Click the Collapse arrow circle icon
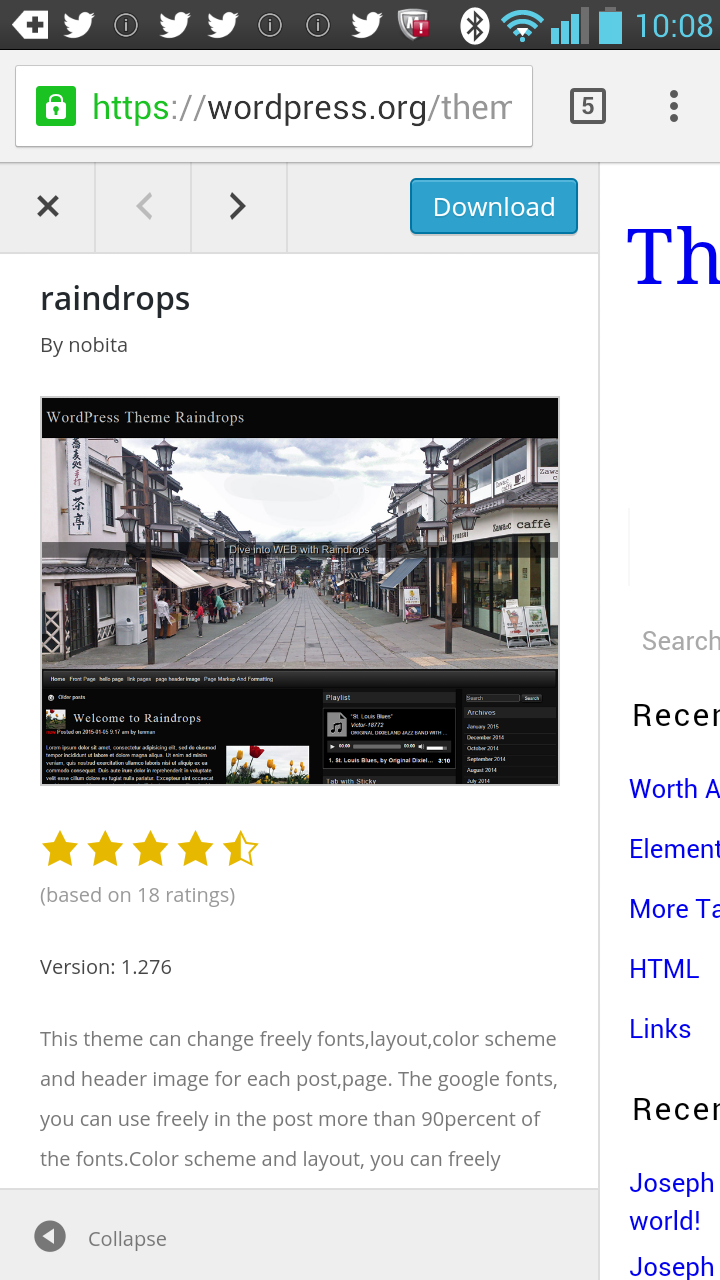The height and width of the screenshot is (1280, 720). click(50, 1237)
